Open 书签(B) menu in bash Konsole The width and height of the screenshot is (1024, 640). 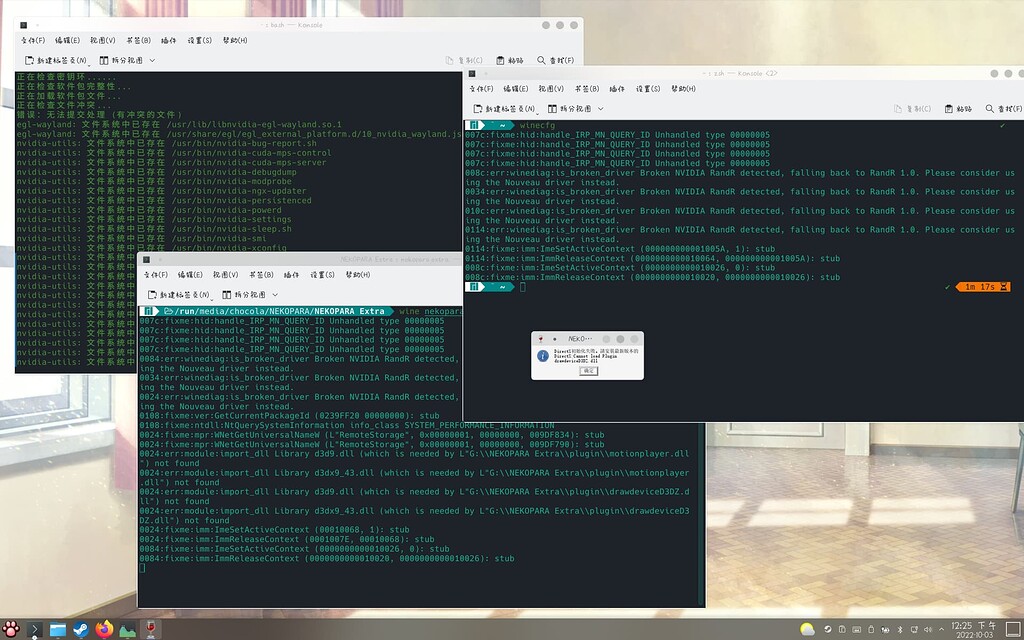click(138, 40)
